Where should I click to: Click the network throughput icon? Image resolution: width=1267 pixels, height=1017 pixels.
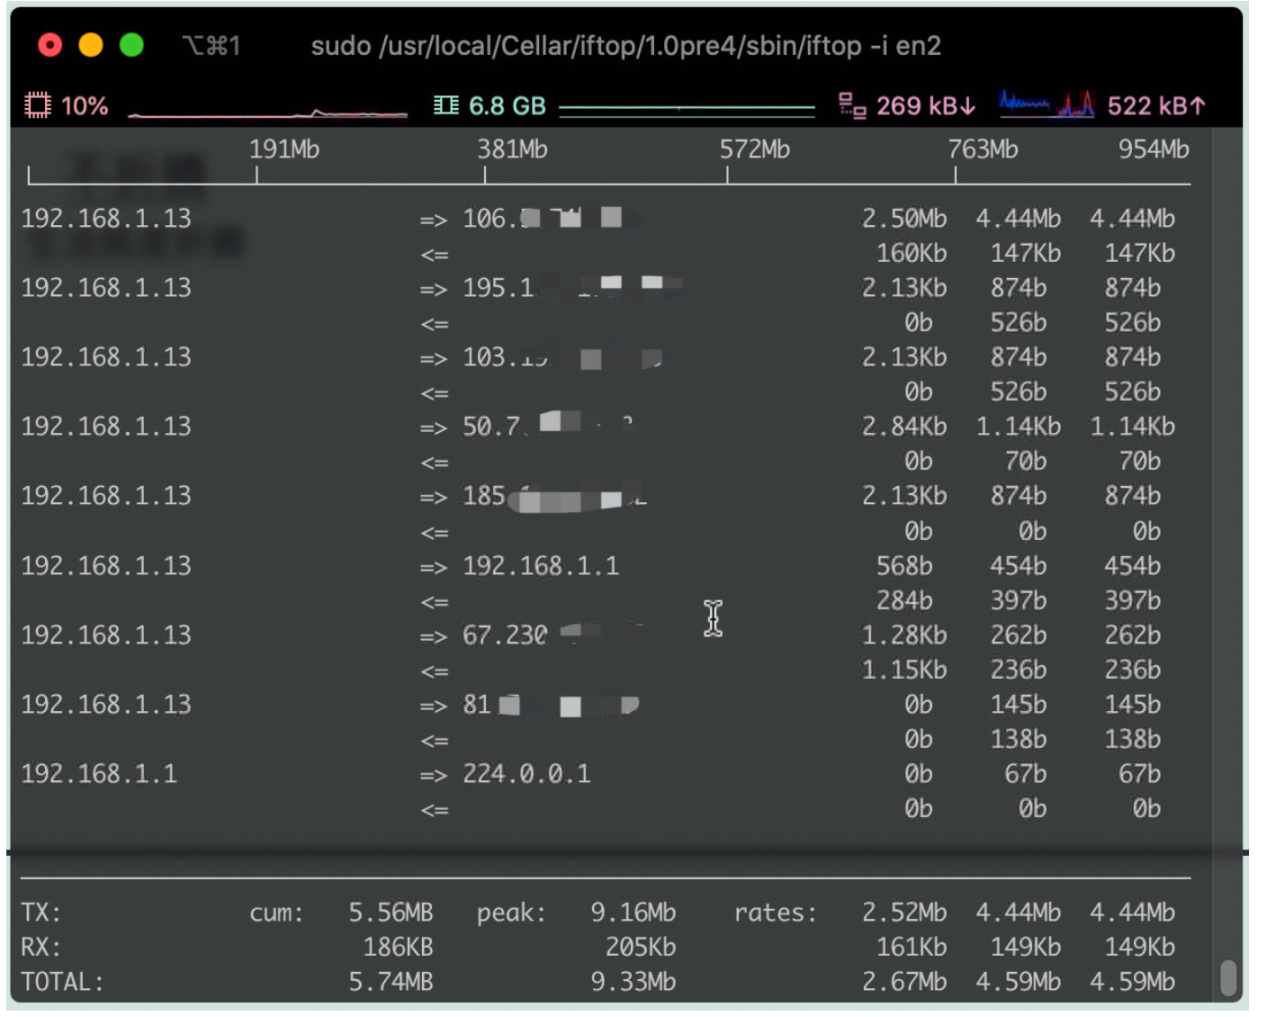(x=852, y=105)
